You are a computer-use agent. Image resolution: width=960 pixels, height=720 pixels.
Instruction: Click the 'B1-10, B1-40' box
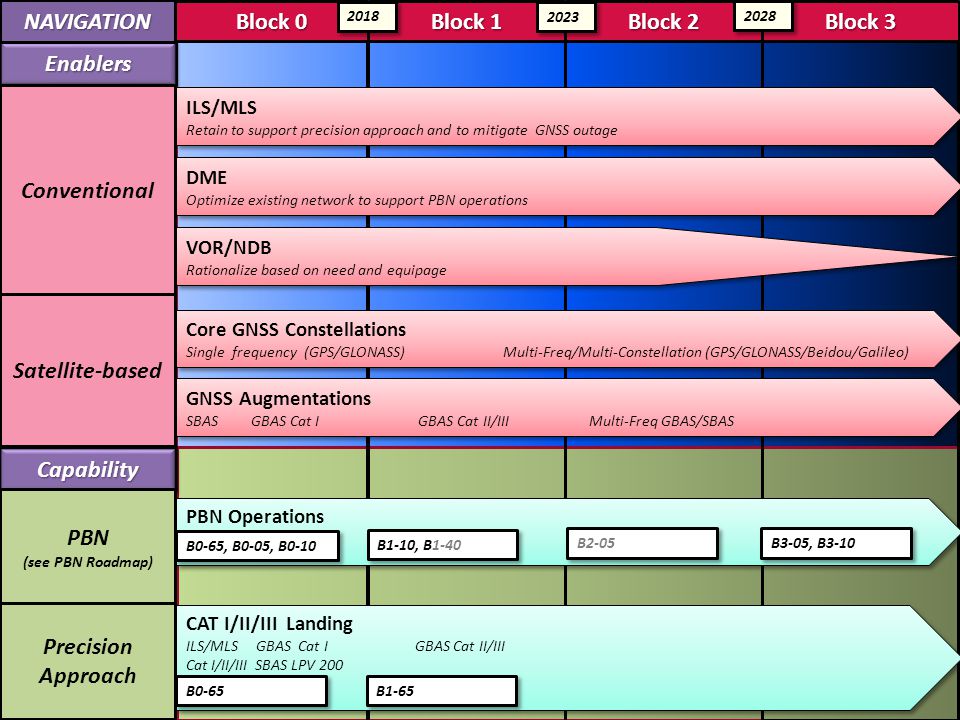click(443, 545)
